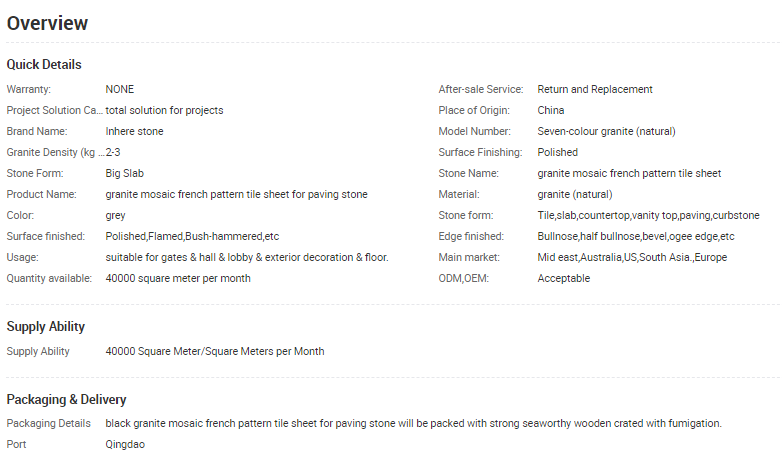Screen dimensions: 782x468
Task: Click the Surface Finishing value Polished
Action: point(557,152)
